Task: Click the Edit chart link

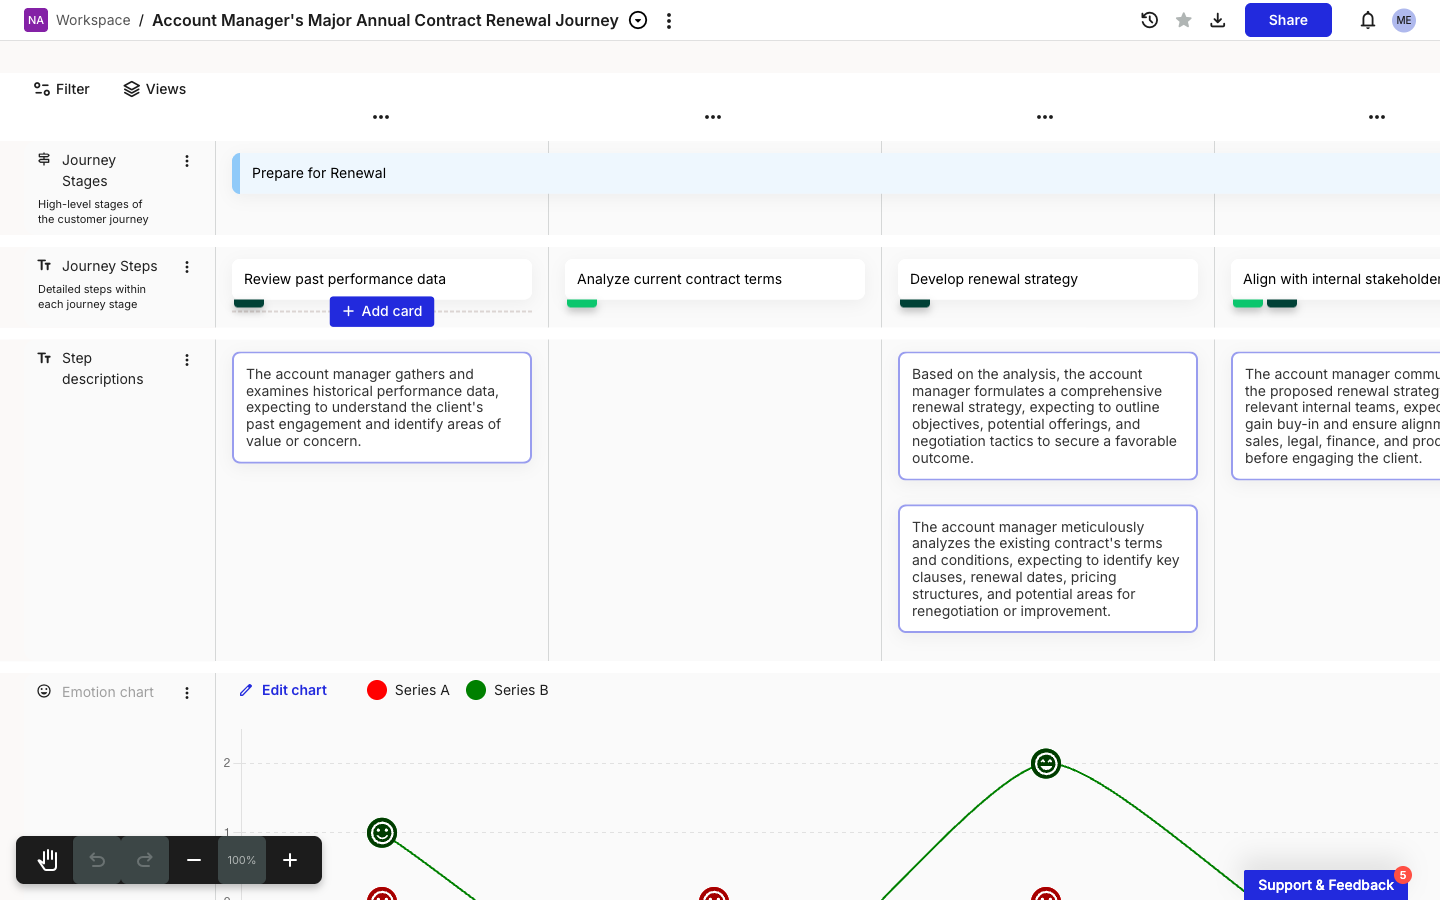Action: (284, 690)
